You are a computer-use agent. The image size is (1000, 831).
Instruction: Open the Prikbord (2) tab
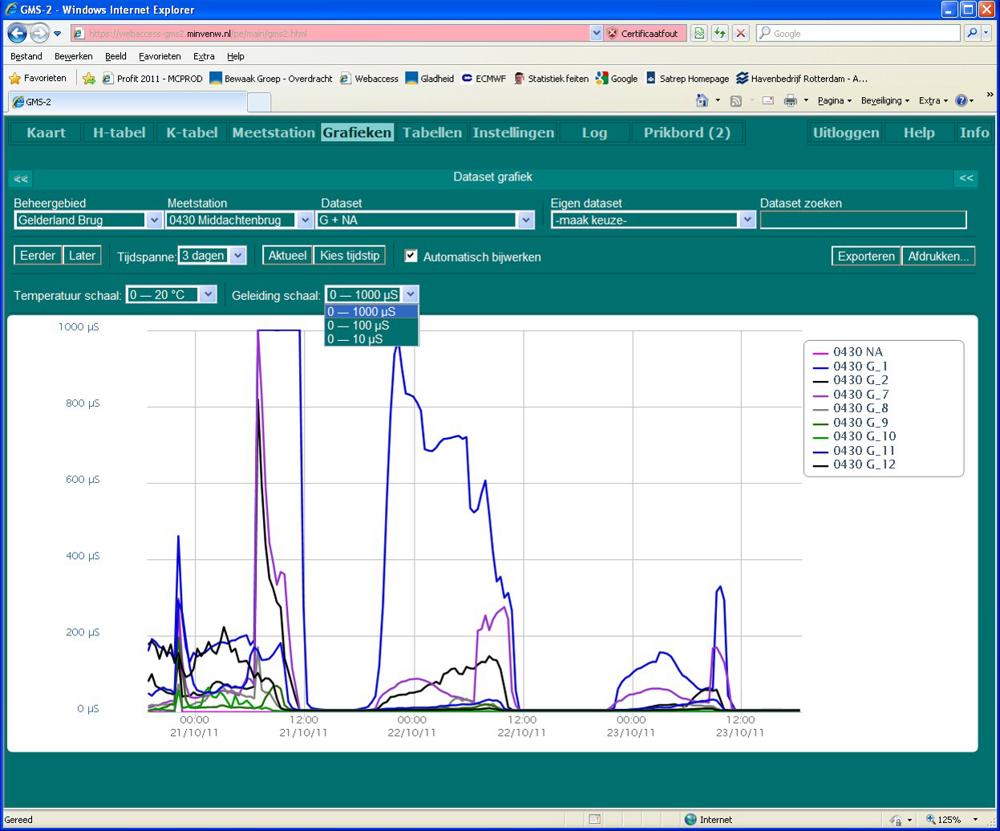[686, 133]
